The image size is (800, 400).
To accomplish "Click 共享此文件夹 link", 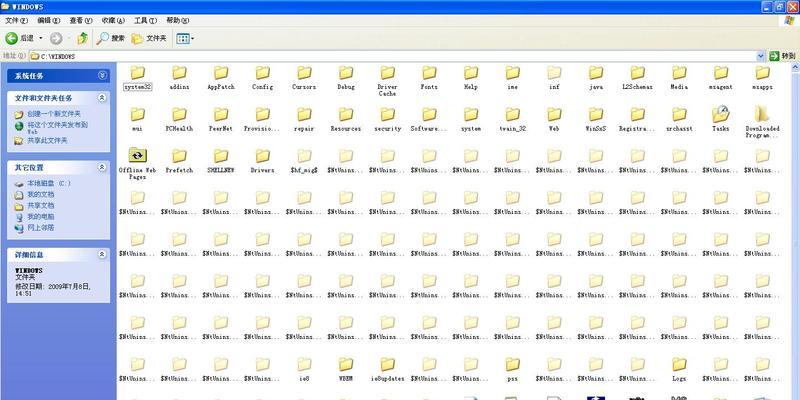I will [x=47, y=140].
